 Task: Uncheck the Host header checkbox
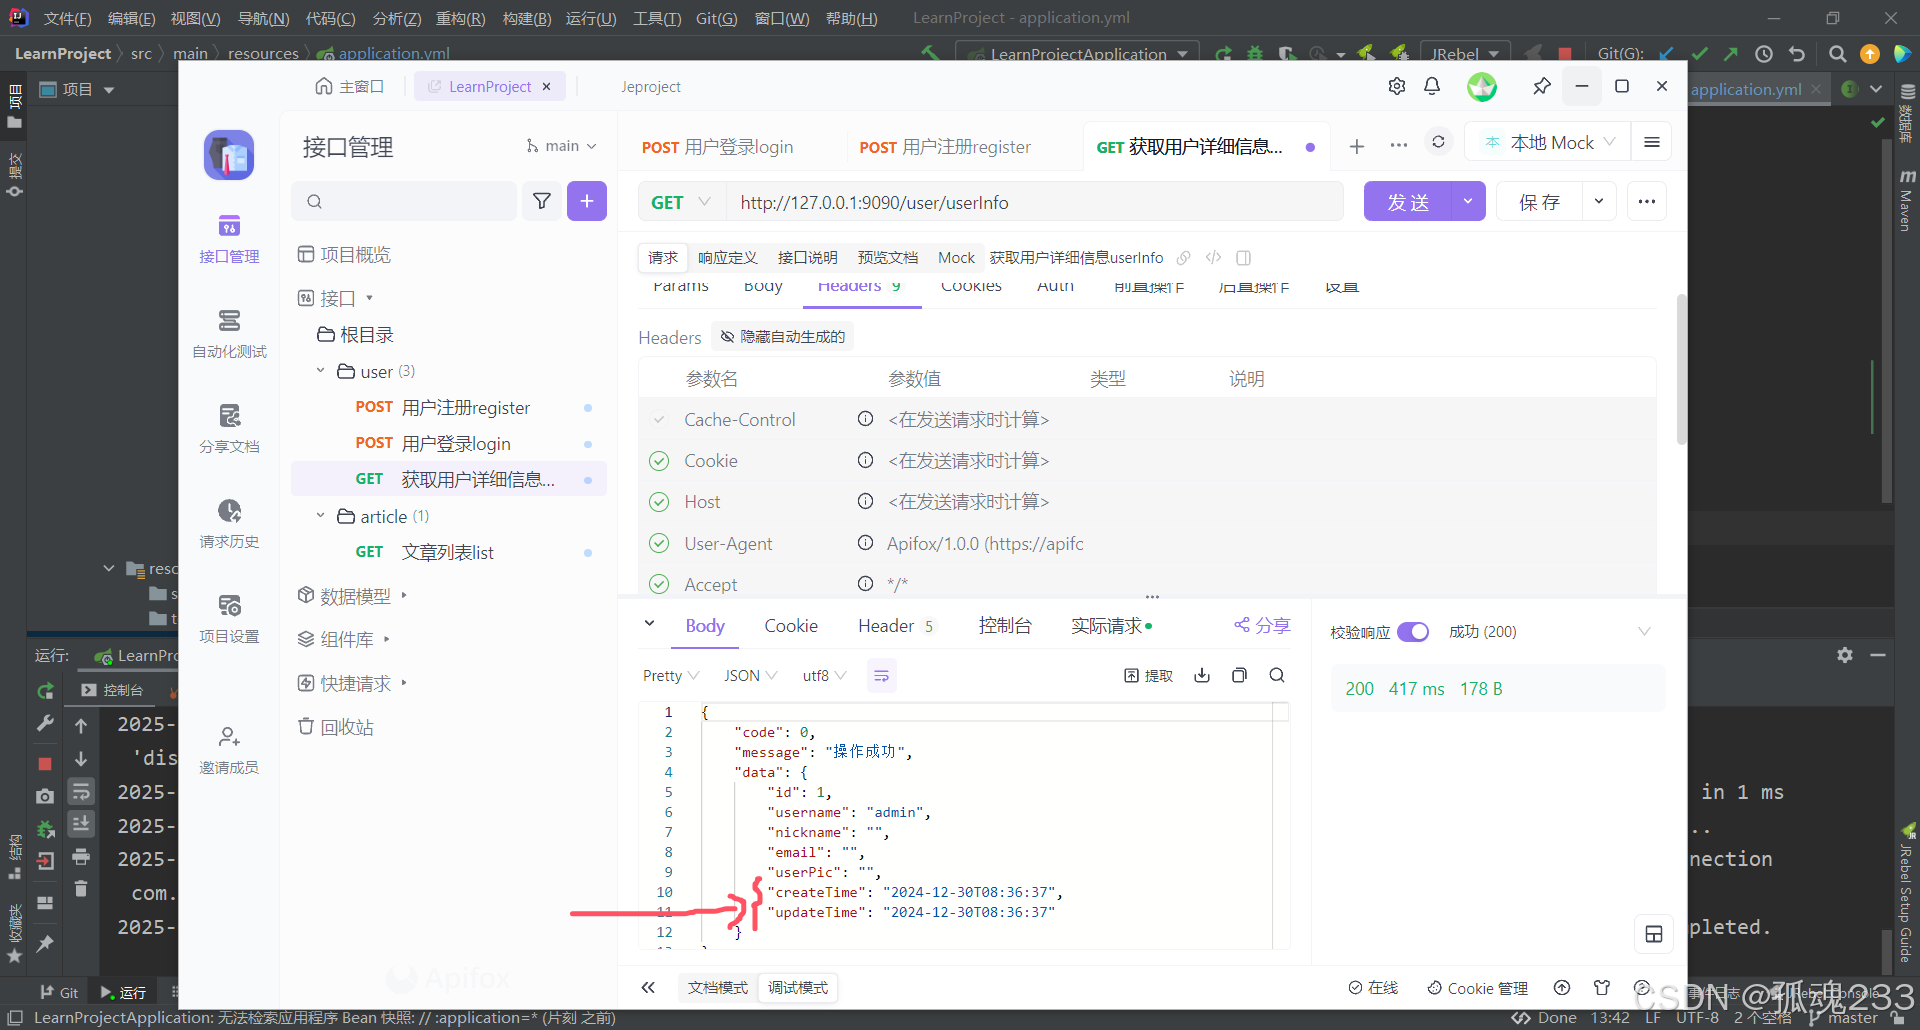pos(659,502)
